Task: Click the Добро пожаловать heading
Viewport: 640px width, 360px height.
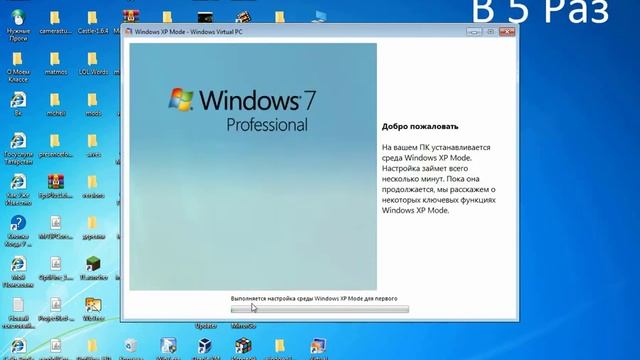Action: (x=420, y=127)
